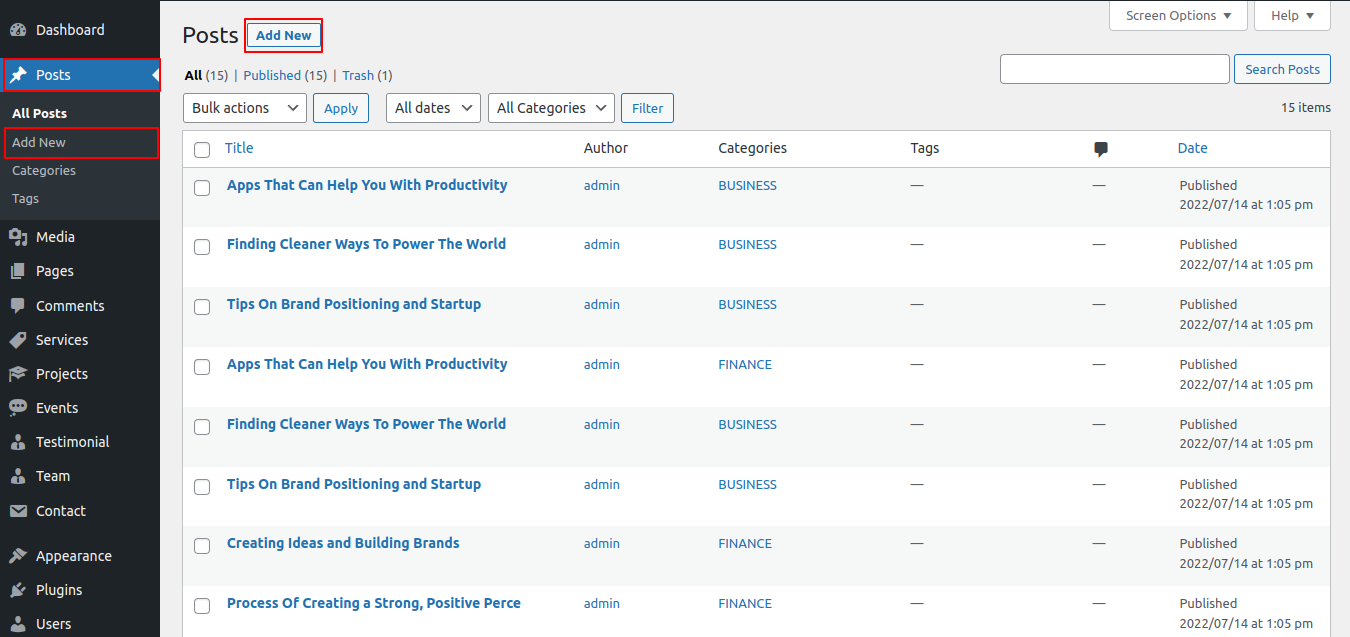
Task: Select checkbox for Process Of Creating a Strong post
Action: [202, 606]
